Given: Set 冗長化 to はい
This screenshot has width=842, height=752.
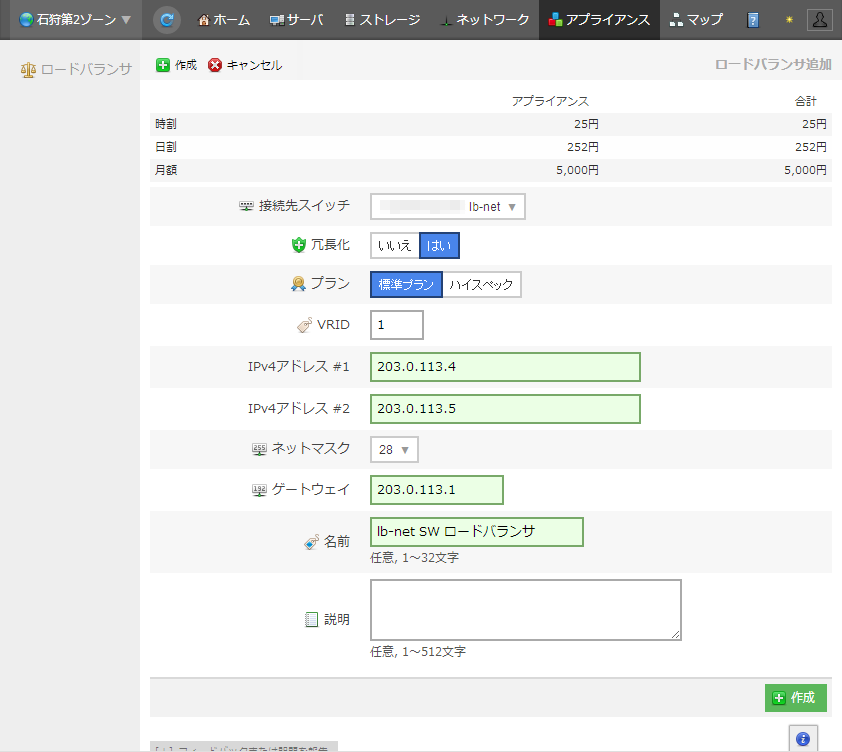Looking at the screenshot, I should click(439, 245).
